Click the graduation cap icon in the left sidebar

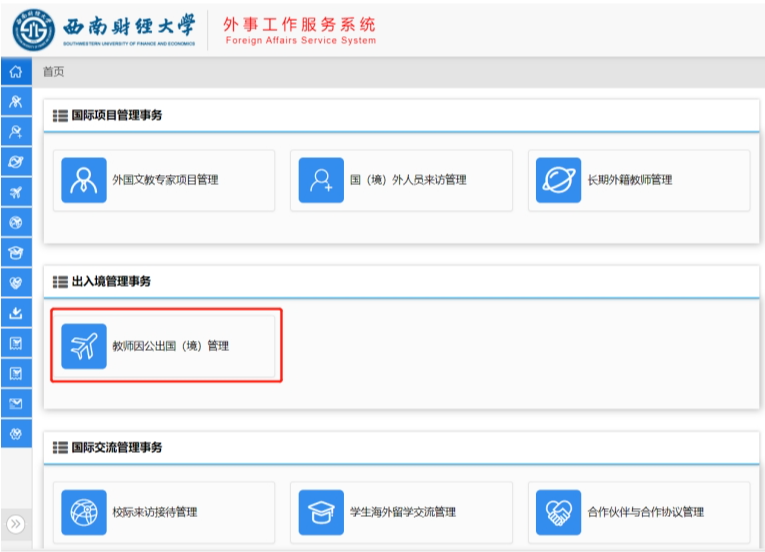[x=15, y=252]
